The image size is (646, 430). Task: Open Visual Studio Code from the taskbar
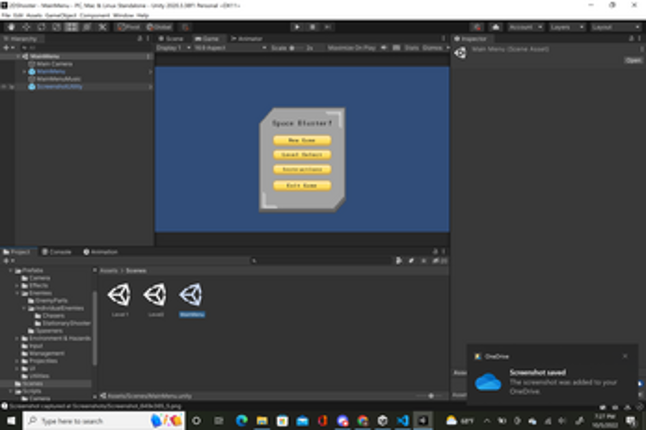point(403,421)
